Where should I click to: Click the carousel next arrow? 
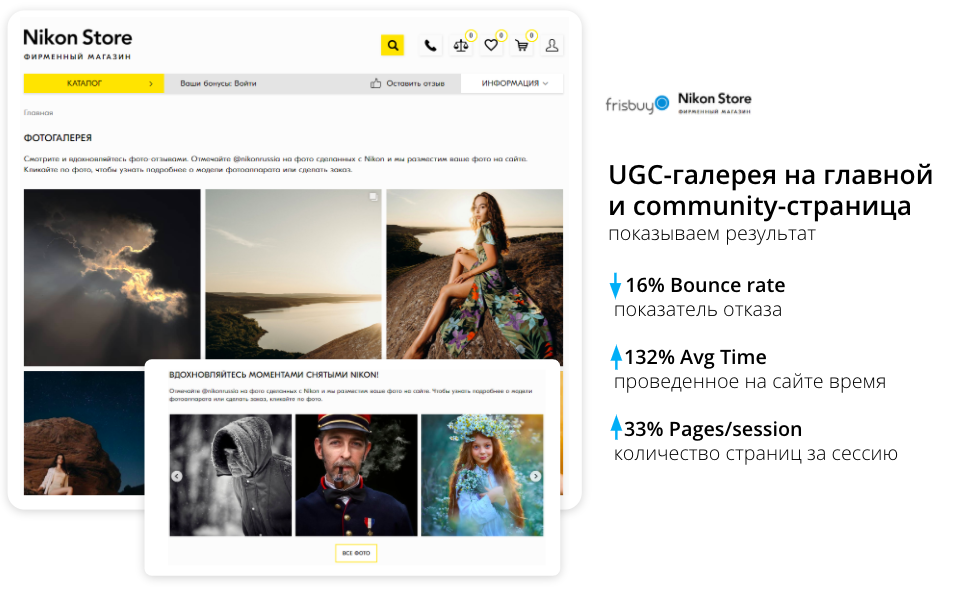click(535, 476)
